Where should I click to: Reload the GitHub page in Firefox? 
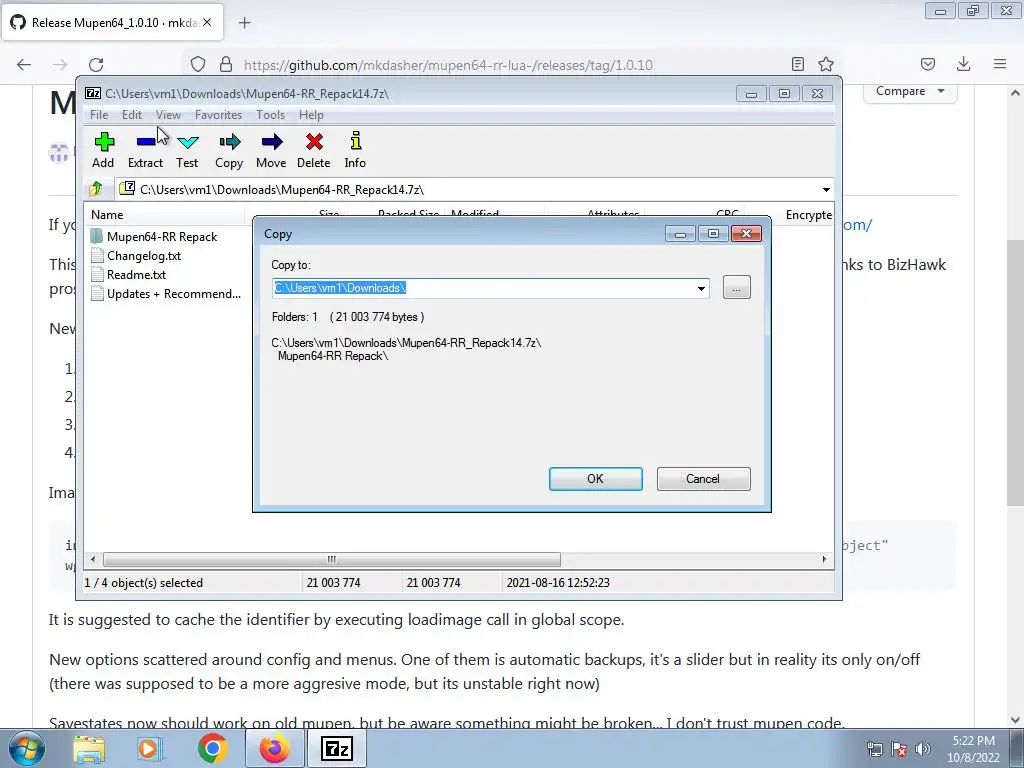click(x=96, y=65)
